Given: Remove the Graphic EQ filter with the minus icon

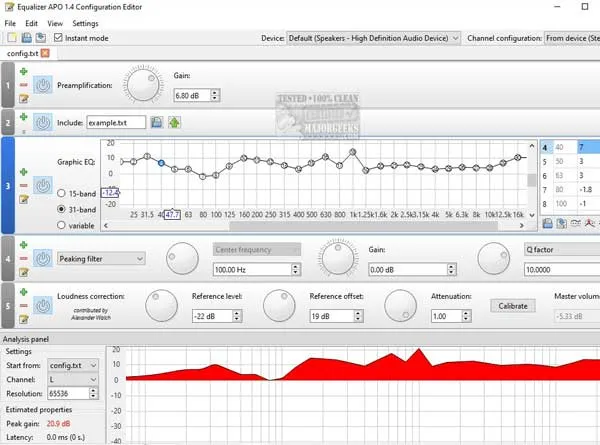Looking at the screenshot, I should pyautogui.click(x=24, y=186).
